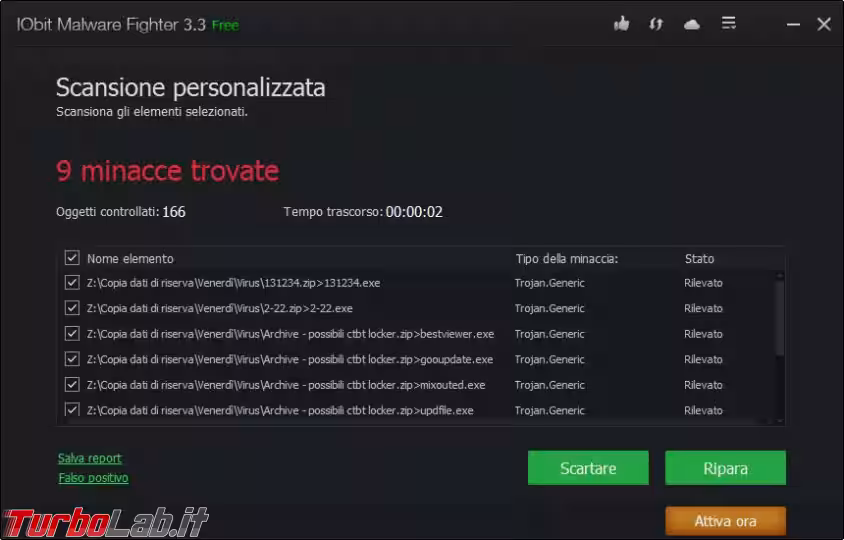Uncheck the 131234.exe threat checkbox
844x540 pixels.
pos(72,283)
